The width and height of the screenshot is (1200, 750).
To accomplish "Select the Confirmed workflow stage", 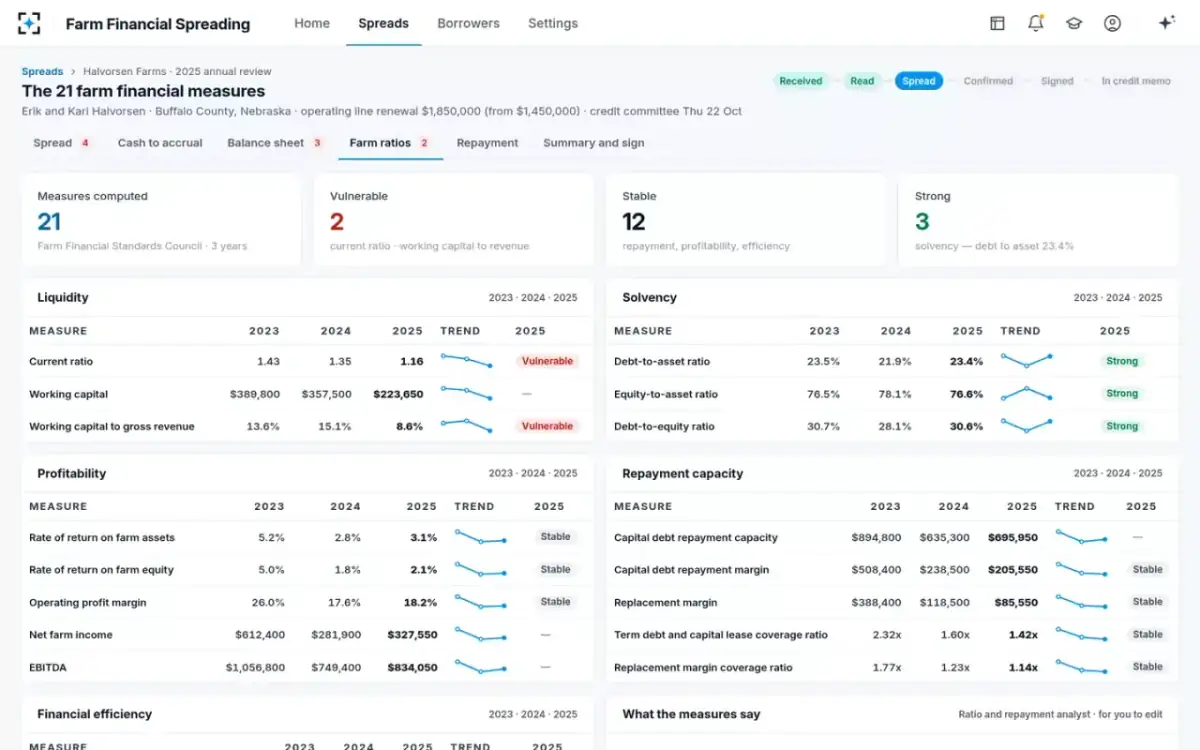I will 988,81.
